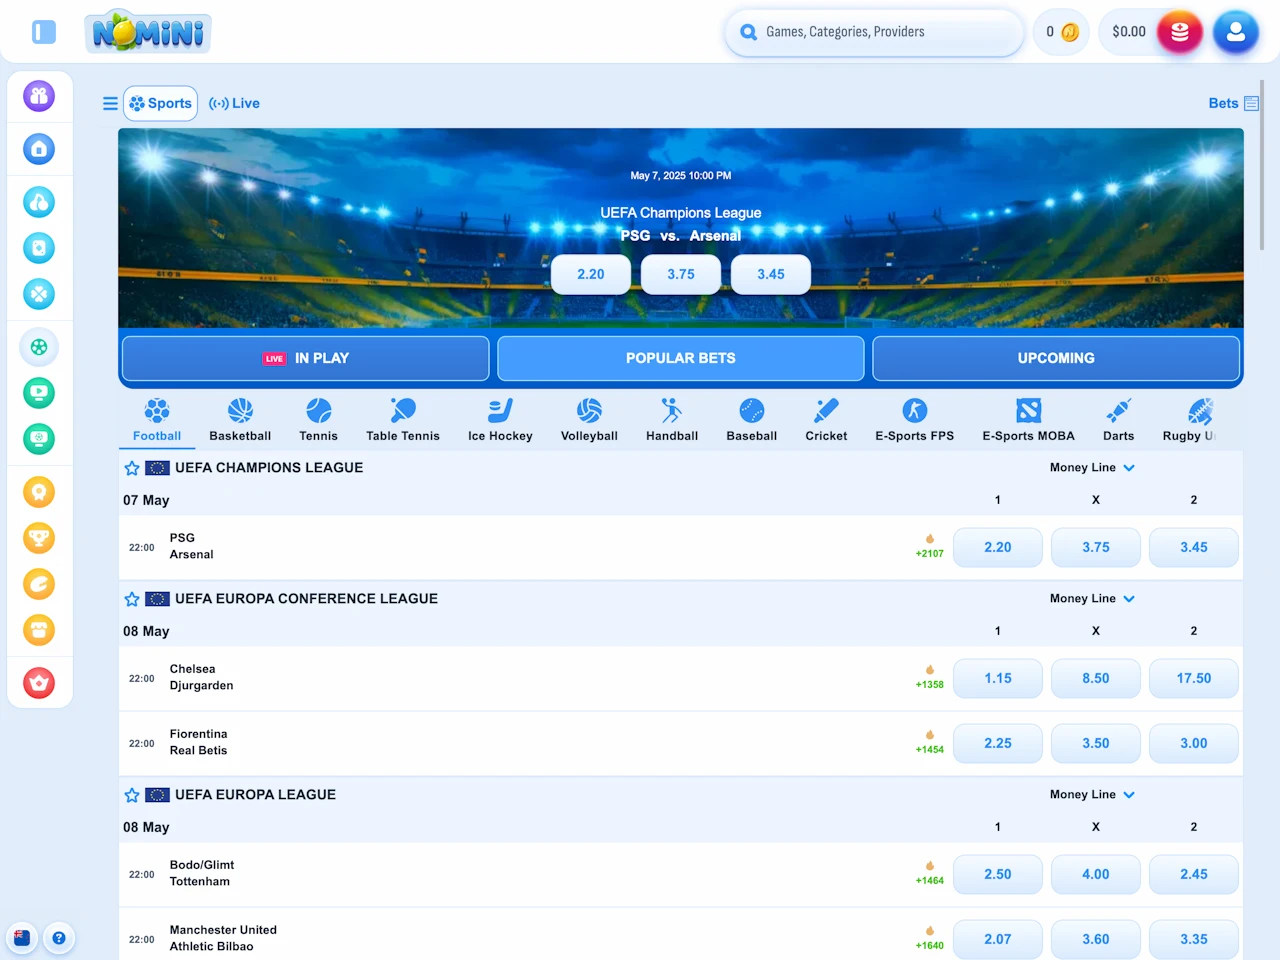Pick banner draw odds 3.75
The width and height of the screenshot is (1280, 960).
click(681, 274)
